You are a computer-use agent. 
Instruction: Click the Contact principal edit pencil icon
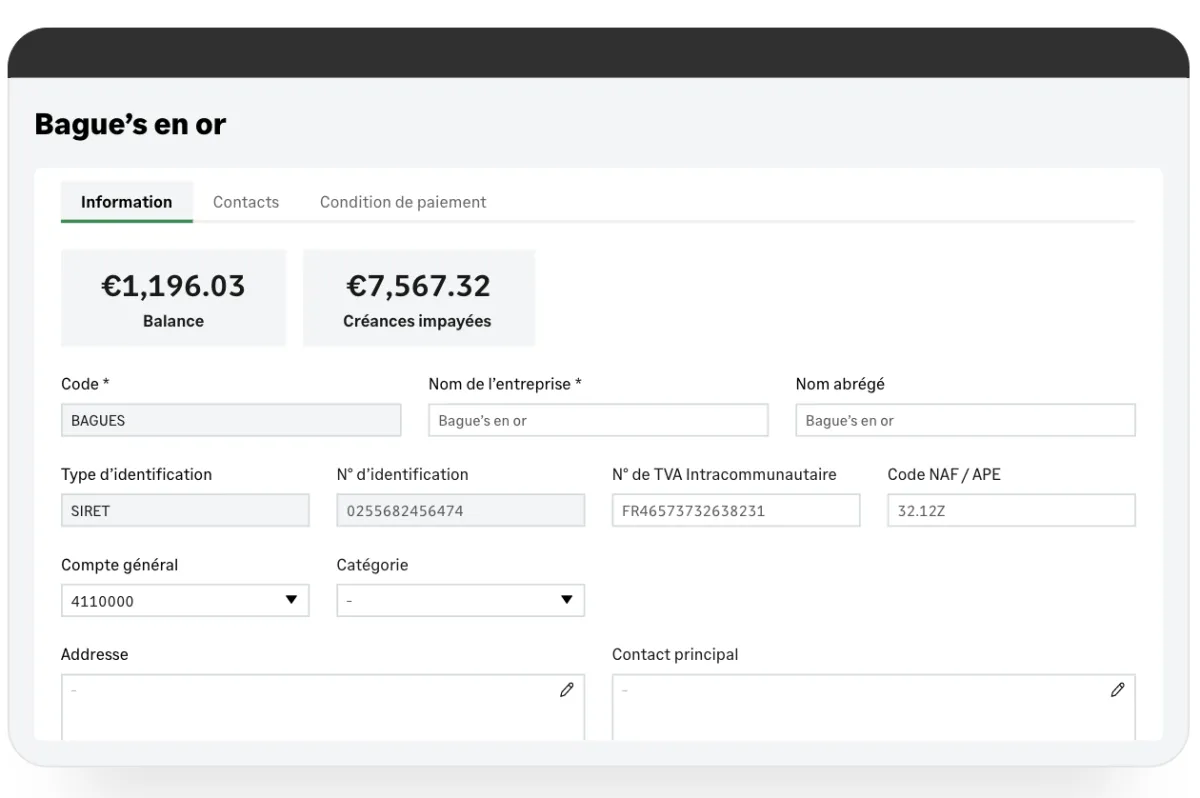click(x=1118, y=689)
